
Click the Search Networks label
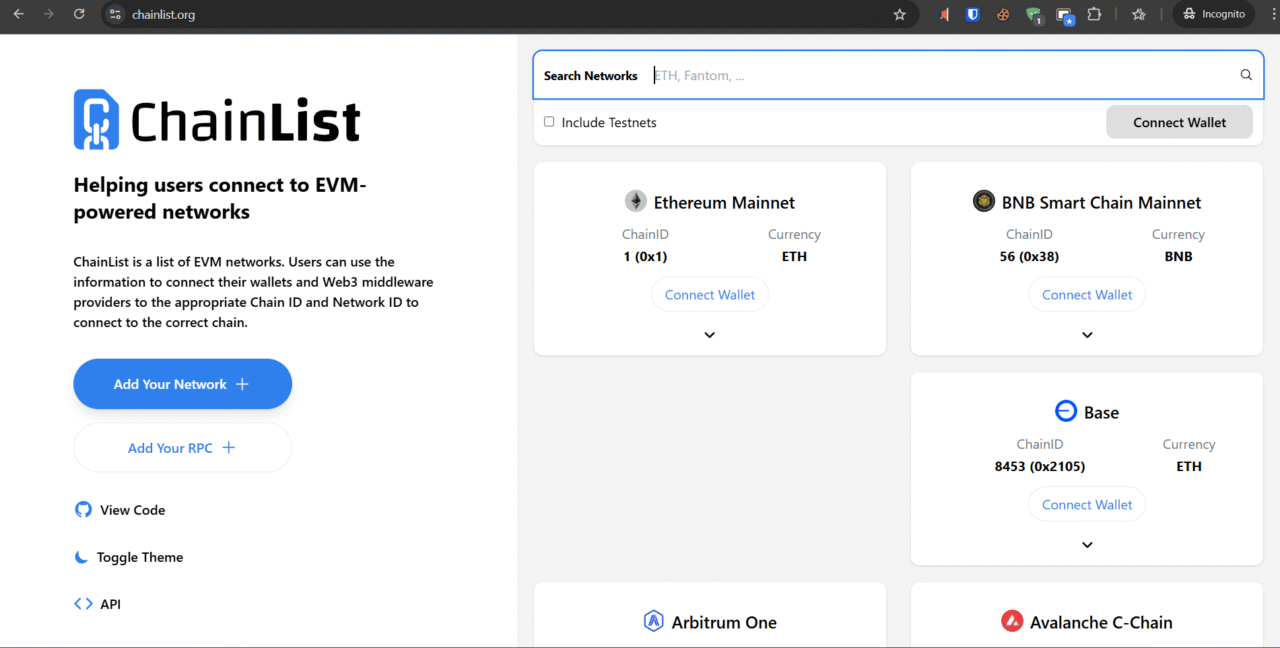[591, 76]
